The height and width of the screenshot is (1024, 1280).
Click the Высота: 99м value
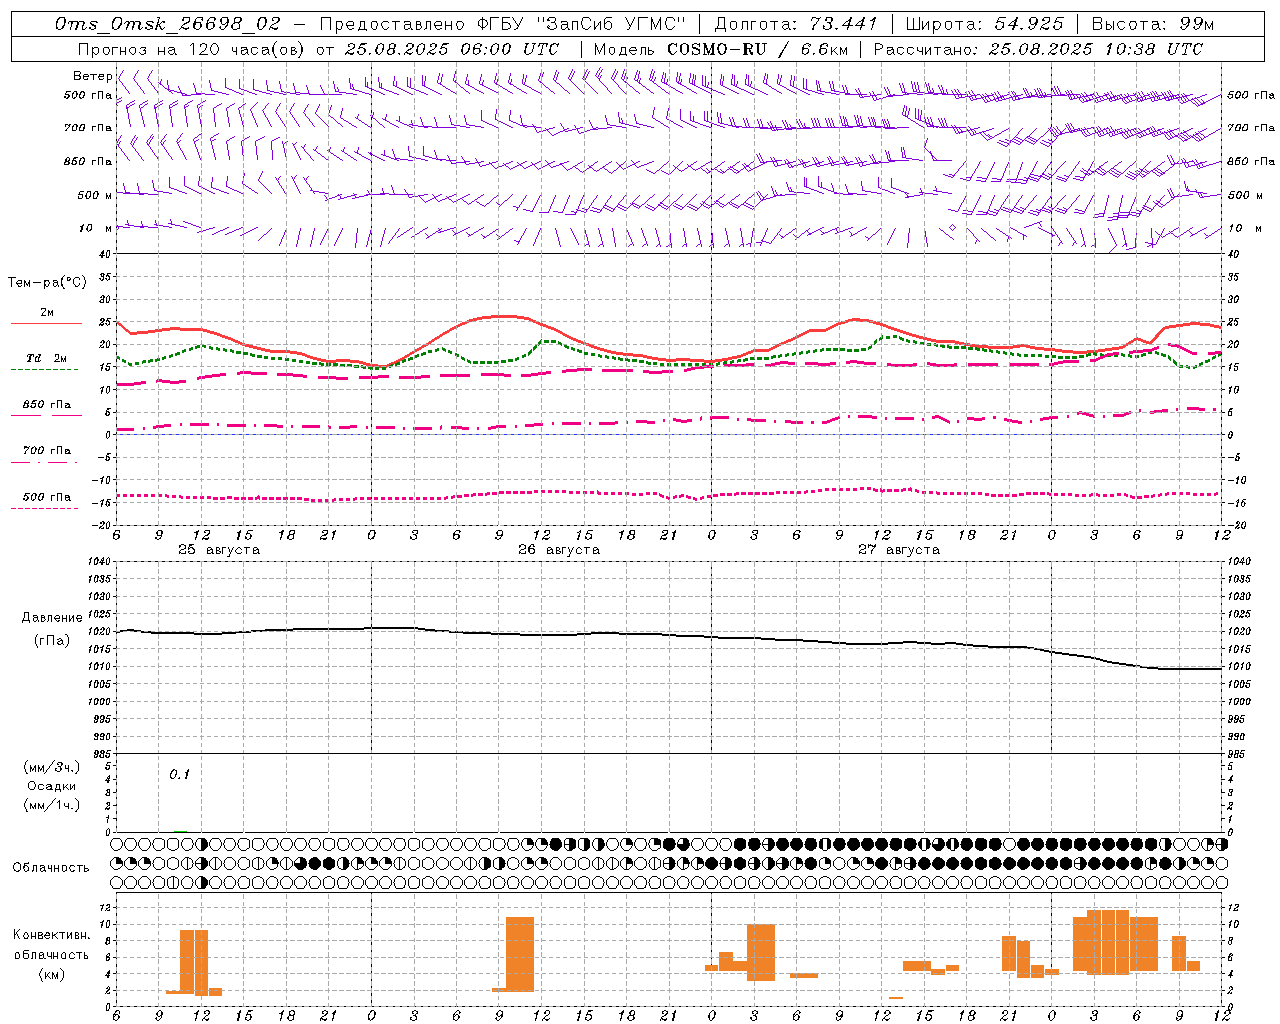pos(1153,24)
